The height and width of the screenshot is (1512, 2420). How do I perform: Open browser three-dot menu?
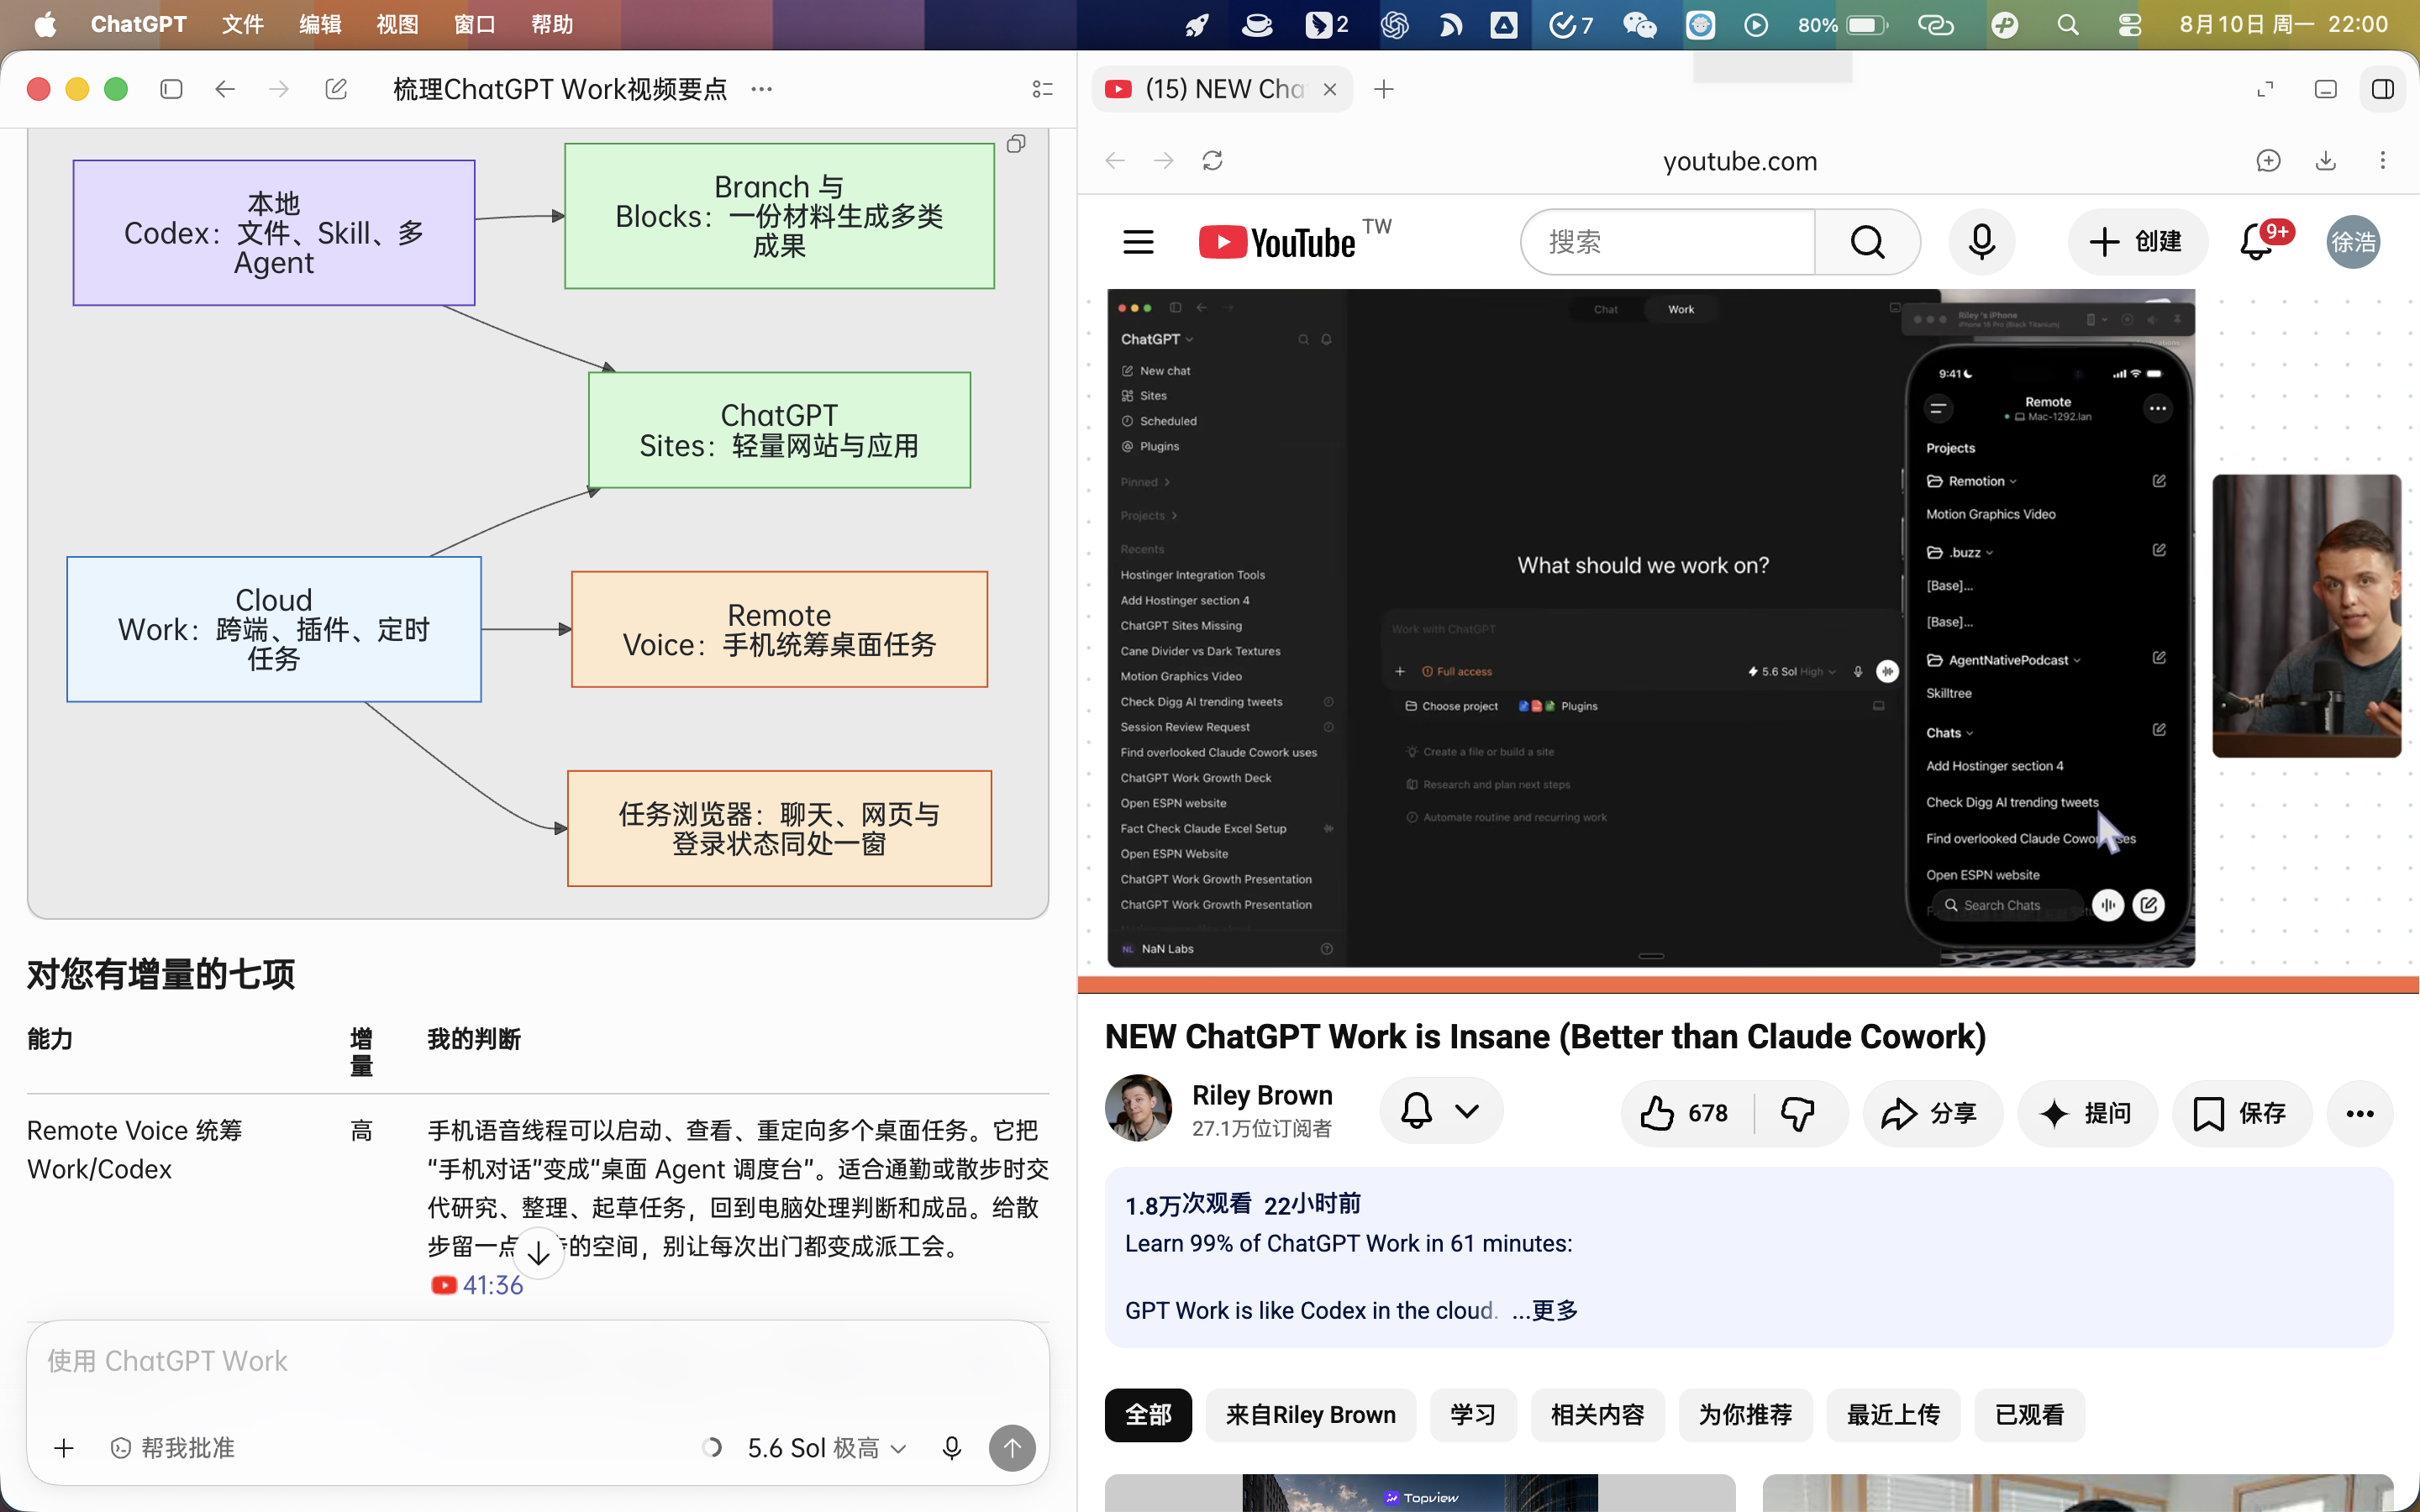2383,161
